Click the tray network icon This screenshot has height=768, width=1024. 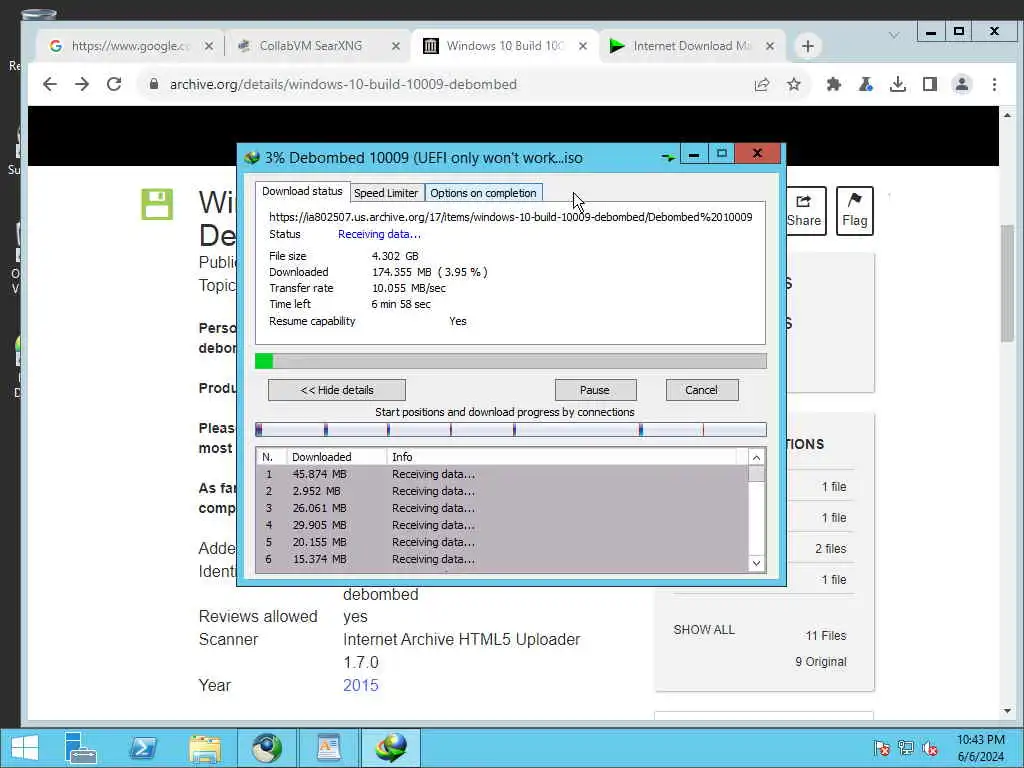point(906,748)
